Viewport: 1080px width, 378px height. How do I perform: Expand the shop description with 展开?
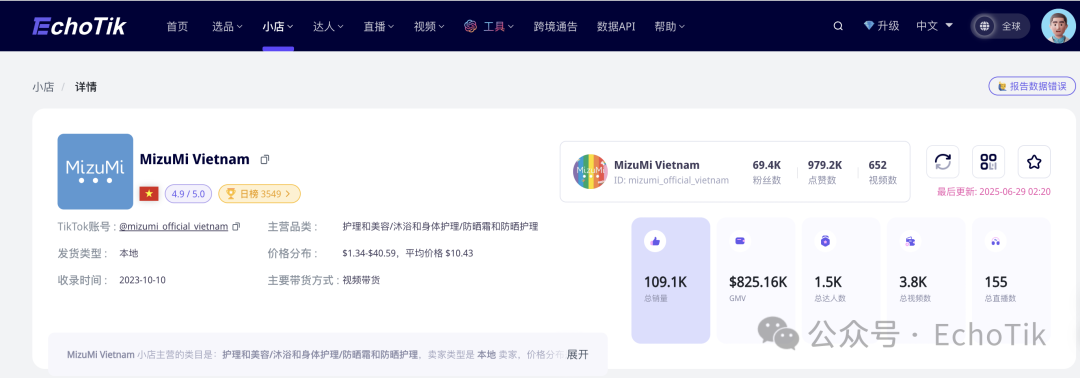[x=577, y=355]
